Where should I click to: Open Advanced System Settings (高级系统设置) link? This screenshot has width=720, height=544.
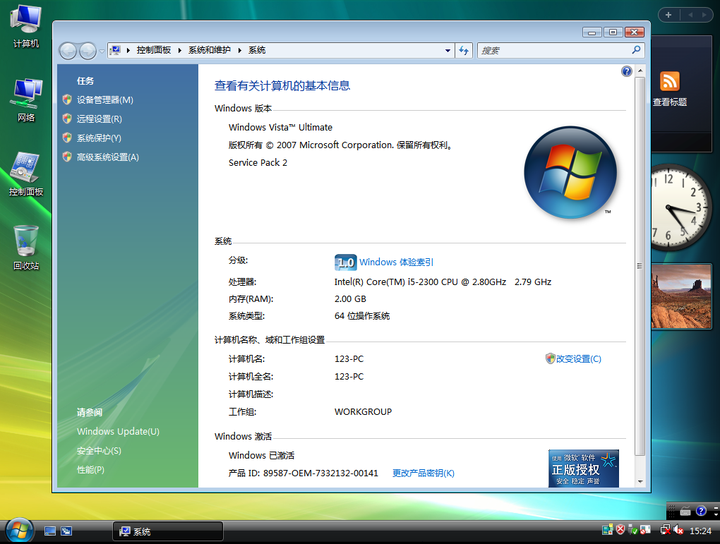coord(107,157)
